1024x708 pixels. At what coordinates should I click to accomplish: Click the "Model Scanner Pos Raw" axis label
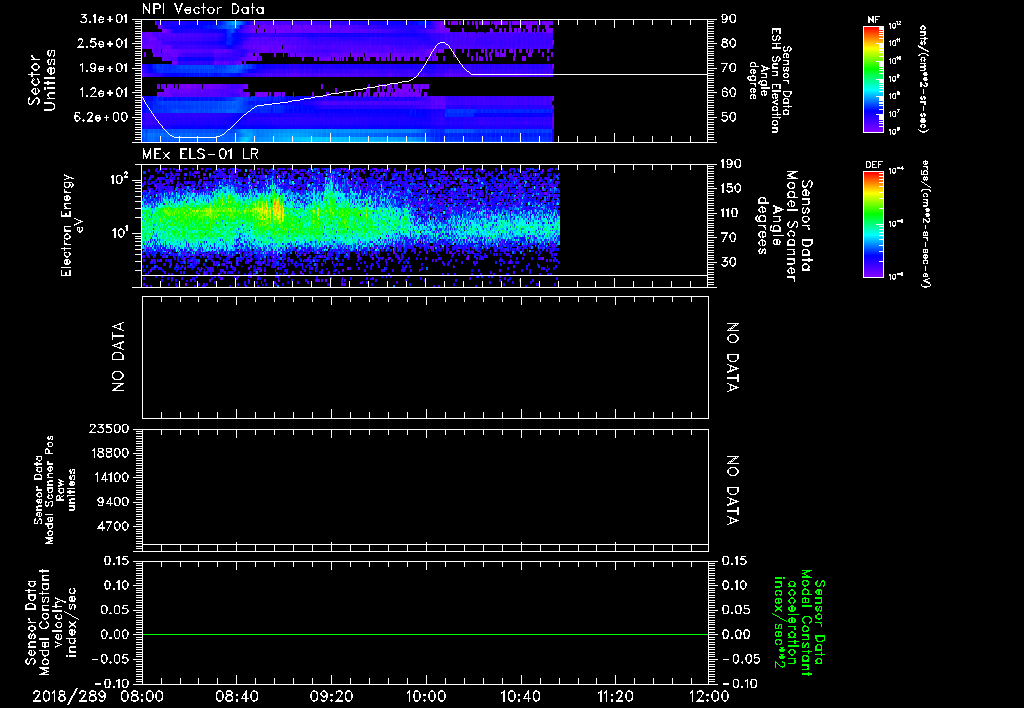tap(55, 490)
